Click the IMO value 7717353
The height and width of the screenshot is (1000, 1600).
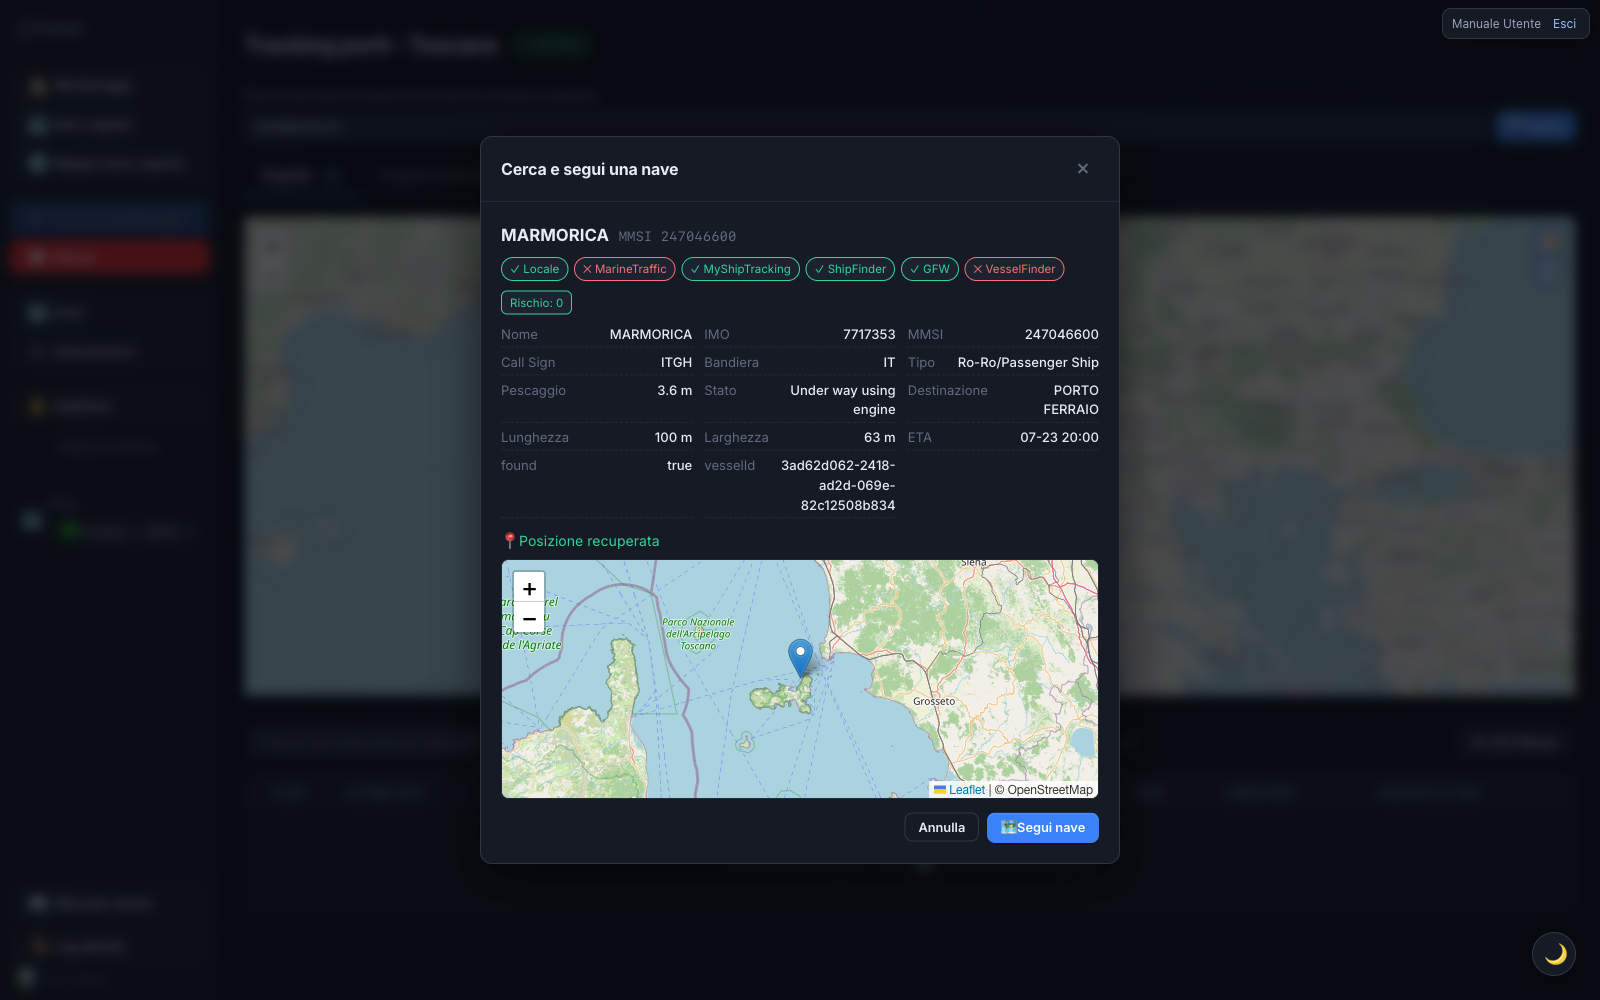click(869, 334)
